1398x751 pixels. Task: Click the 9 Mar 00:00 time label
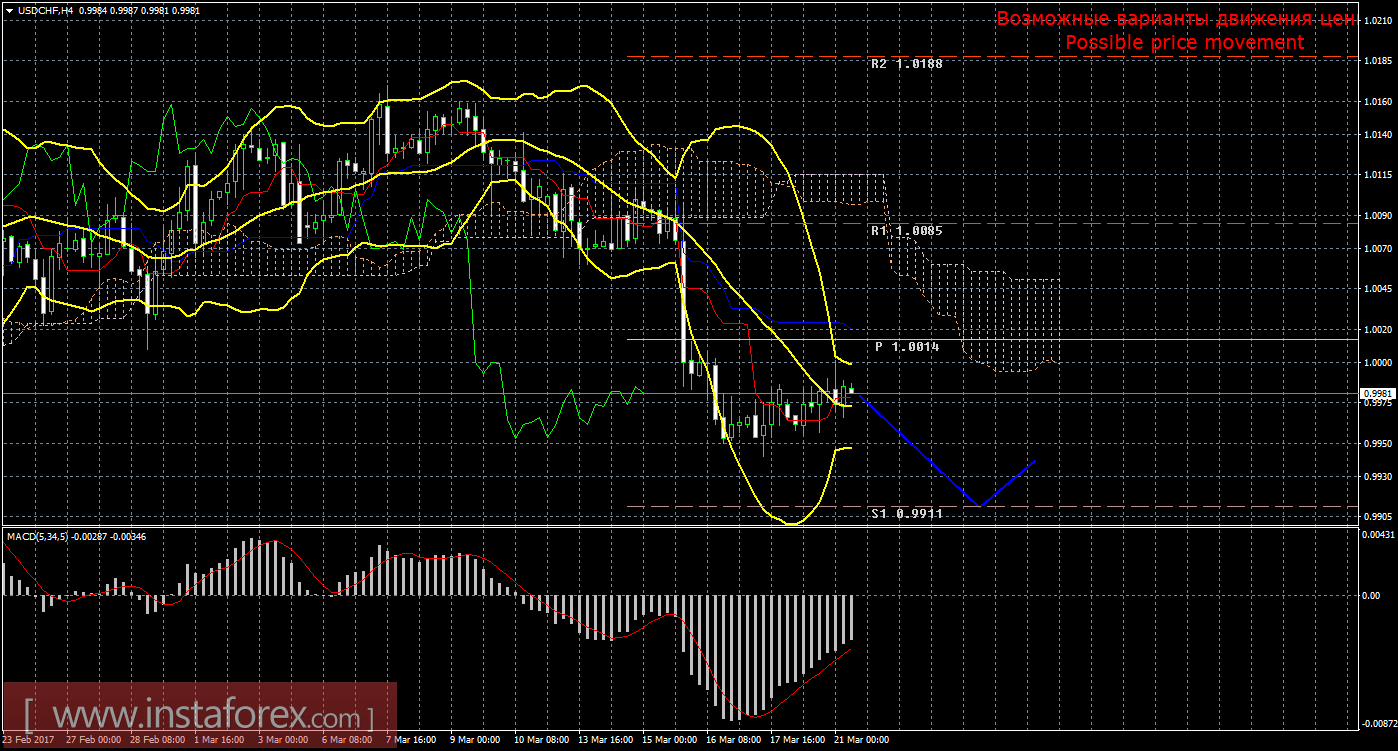click(475, 741)
